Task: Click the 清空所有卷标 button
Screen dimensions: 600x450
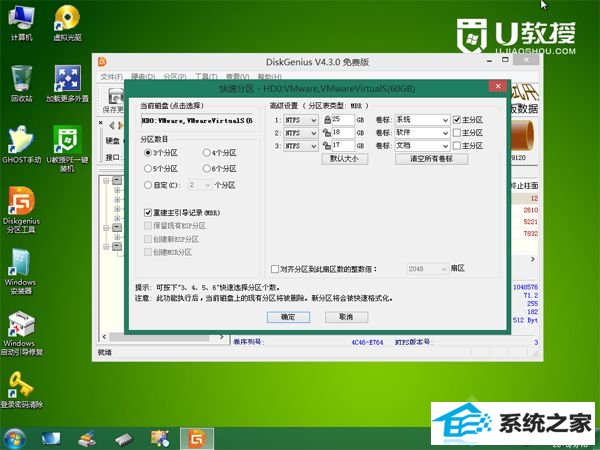Action: [x=431, y=159]
